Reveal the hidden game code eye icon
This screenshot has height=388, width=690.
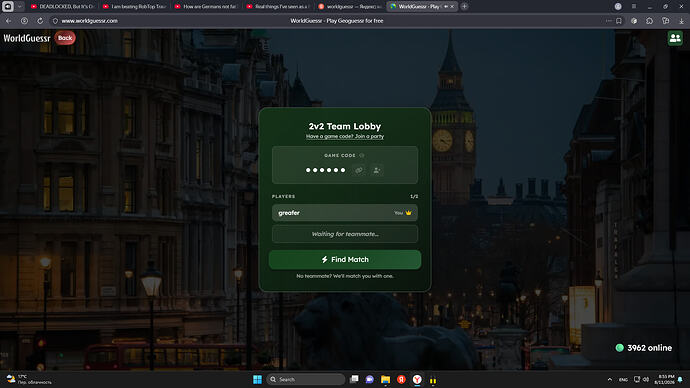362,155
